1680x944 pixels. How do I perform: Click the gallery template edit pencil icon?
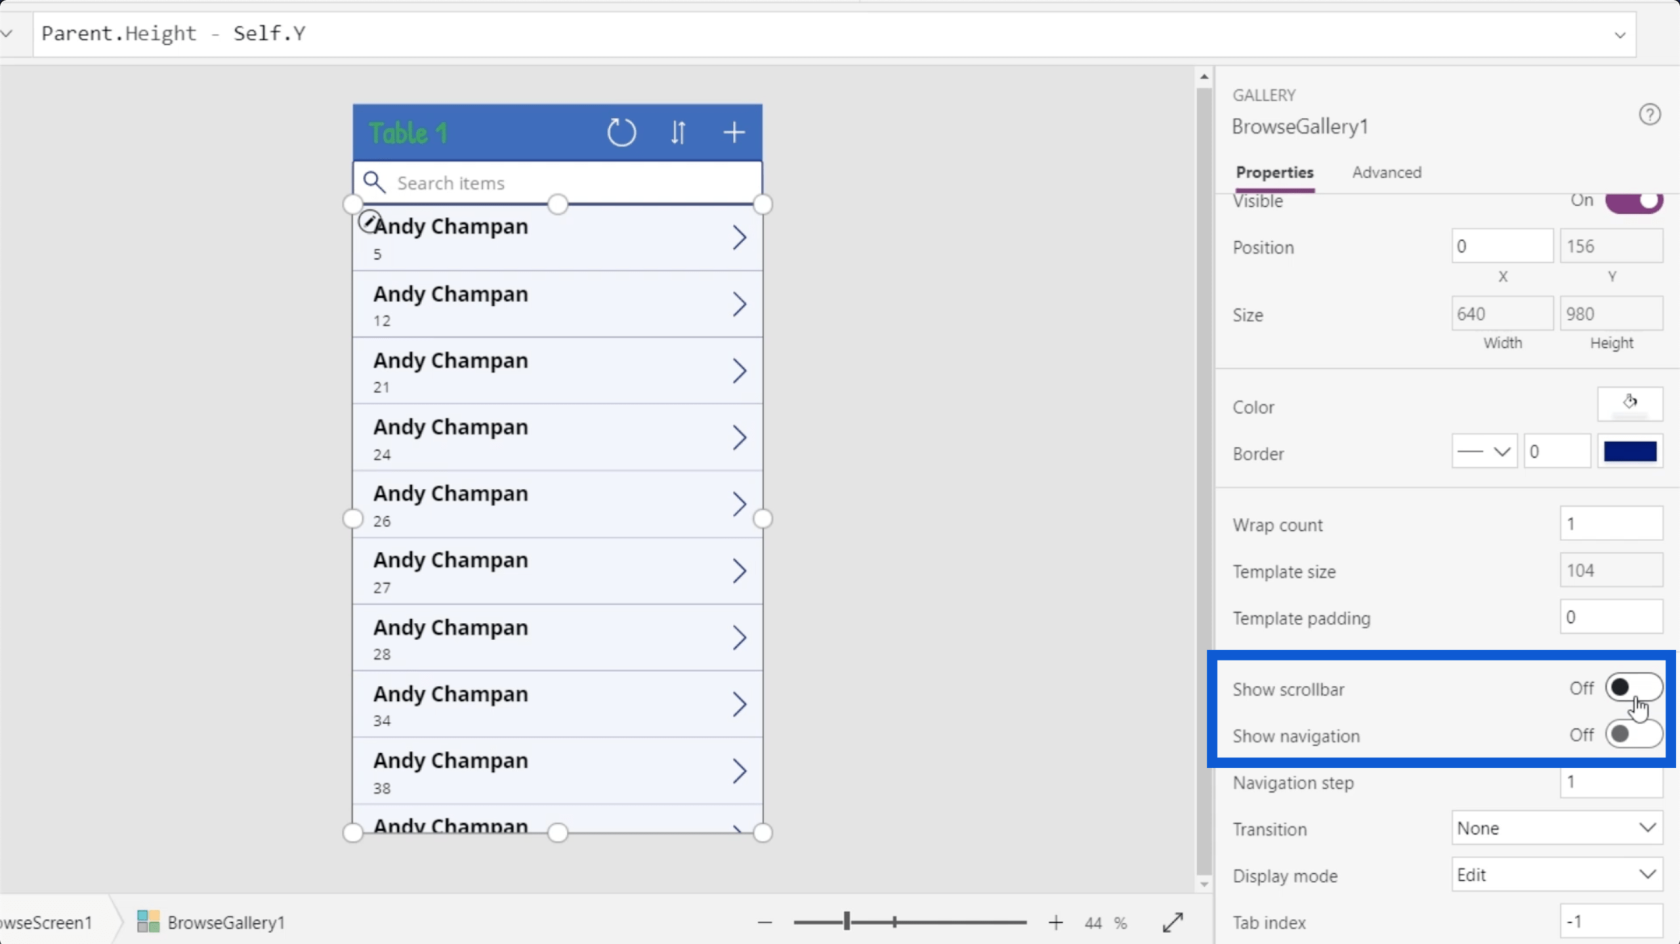(x=369, y=221)
